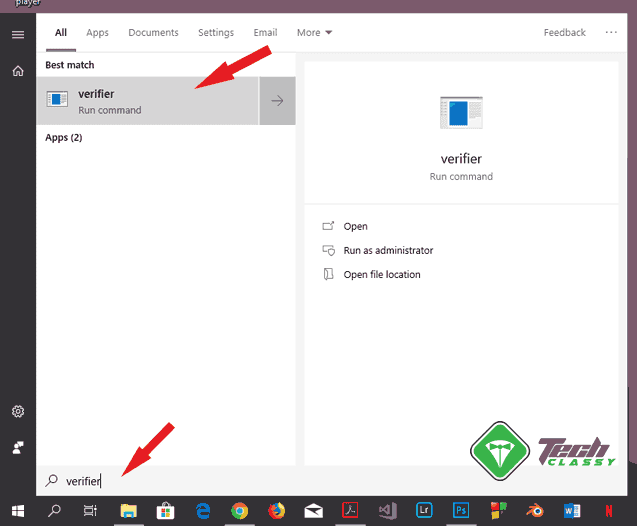Click the magnifier icon in search box
637x526 pixels.
[52, 481]
